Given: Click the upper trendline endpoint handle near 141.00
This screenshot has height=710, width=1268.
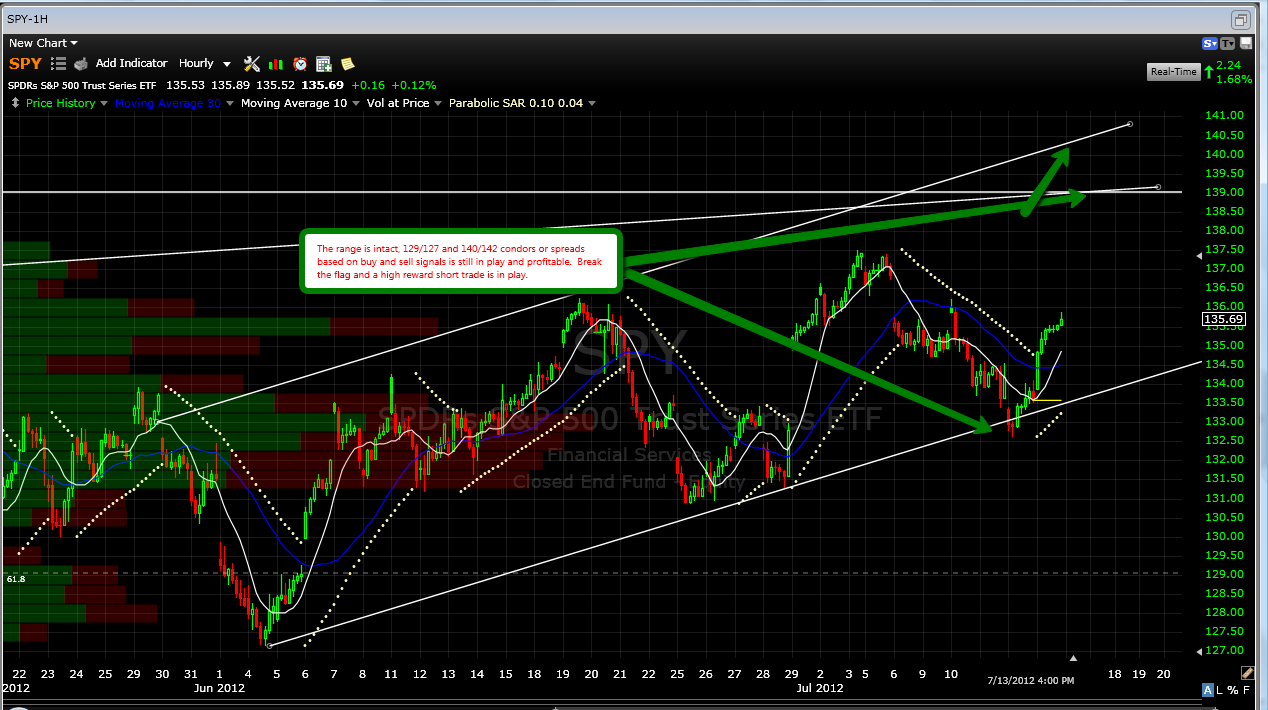Looking at the screenshot, I should tap(1130, 124).
